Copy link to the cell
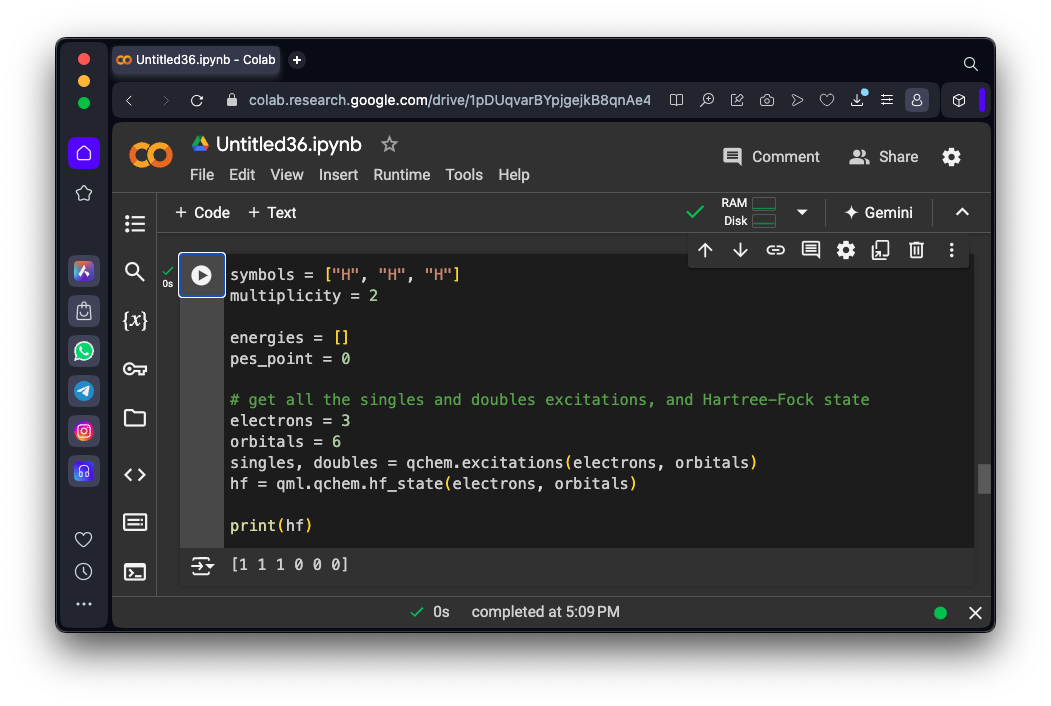Image resolution: width=1051 pixels, height=706 pixels. (x=775, y=250)
